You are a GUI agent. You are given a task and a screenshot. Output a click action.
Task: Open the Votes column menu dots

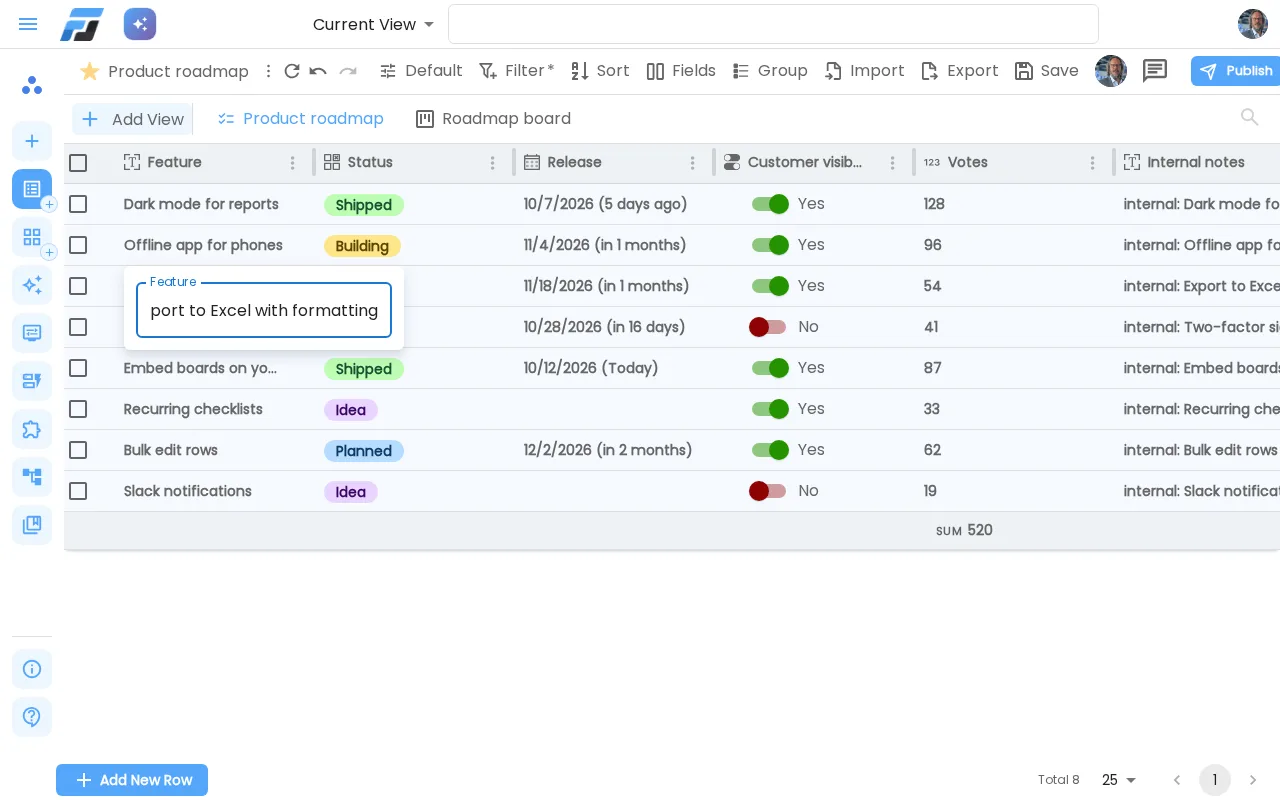point(1093,163)
